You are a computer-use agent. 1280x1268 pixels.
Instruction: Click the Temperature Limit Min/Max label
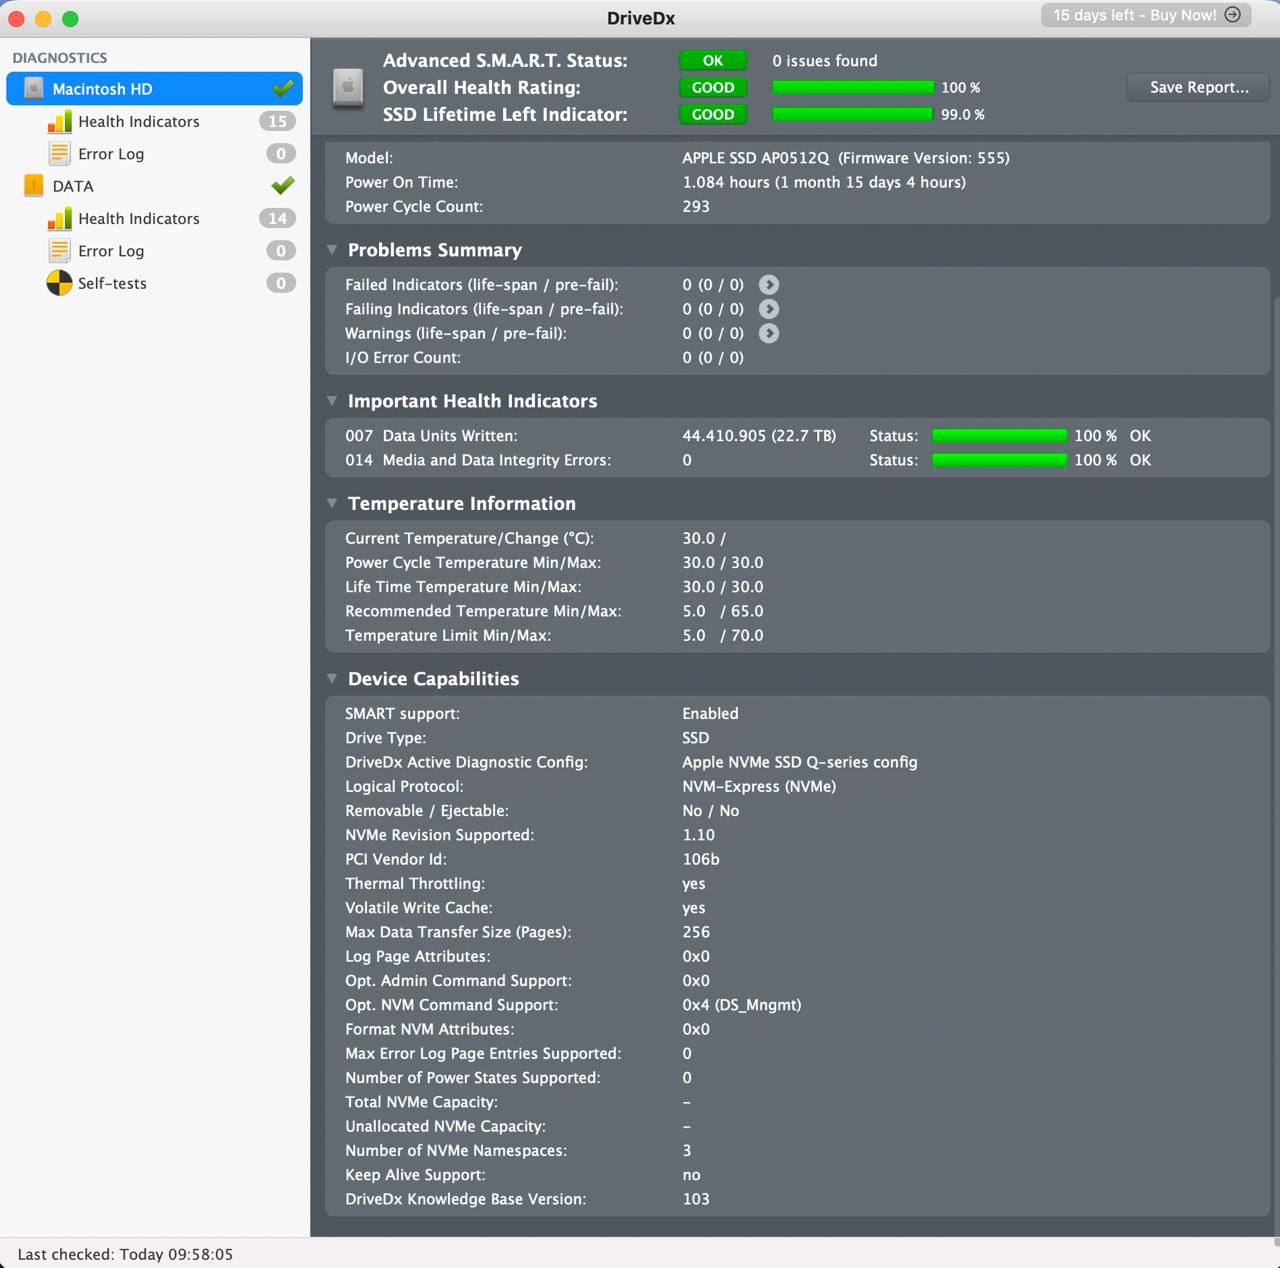point(448,636)
